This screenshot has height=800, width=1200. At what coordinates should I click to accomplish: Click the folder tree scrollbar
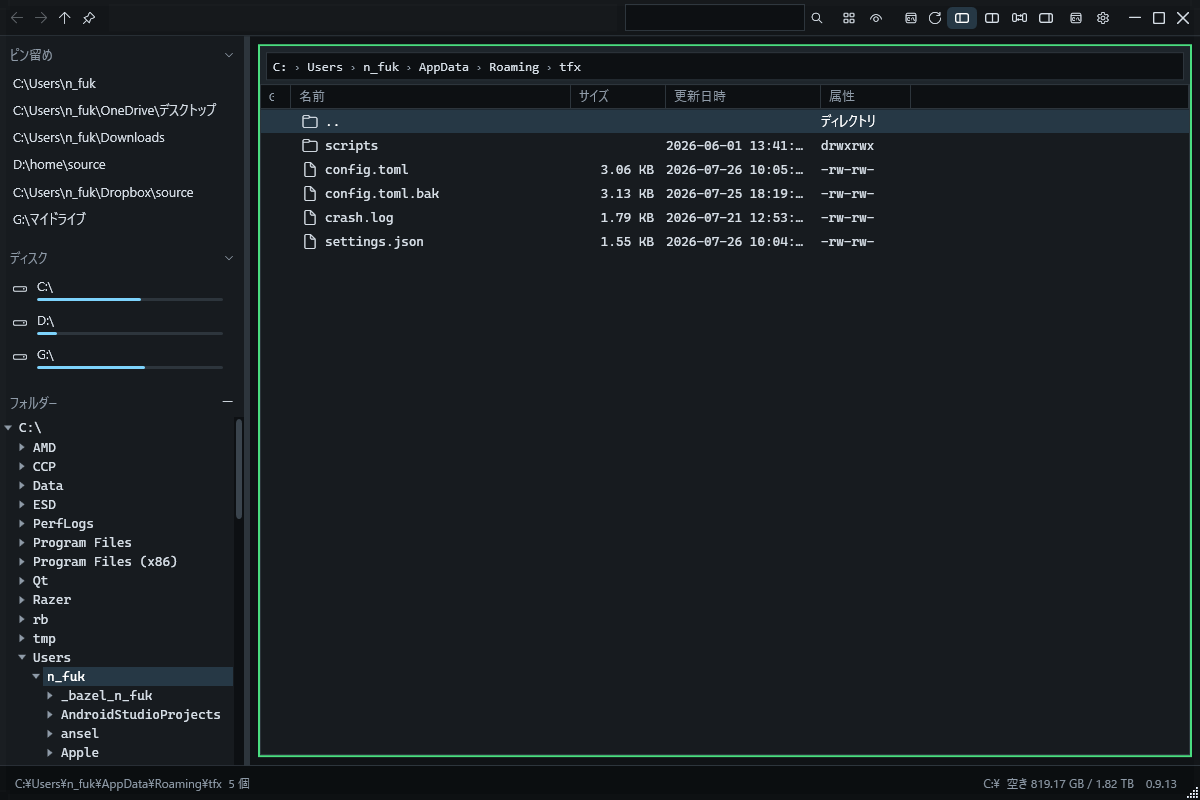tap(239, 468)
